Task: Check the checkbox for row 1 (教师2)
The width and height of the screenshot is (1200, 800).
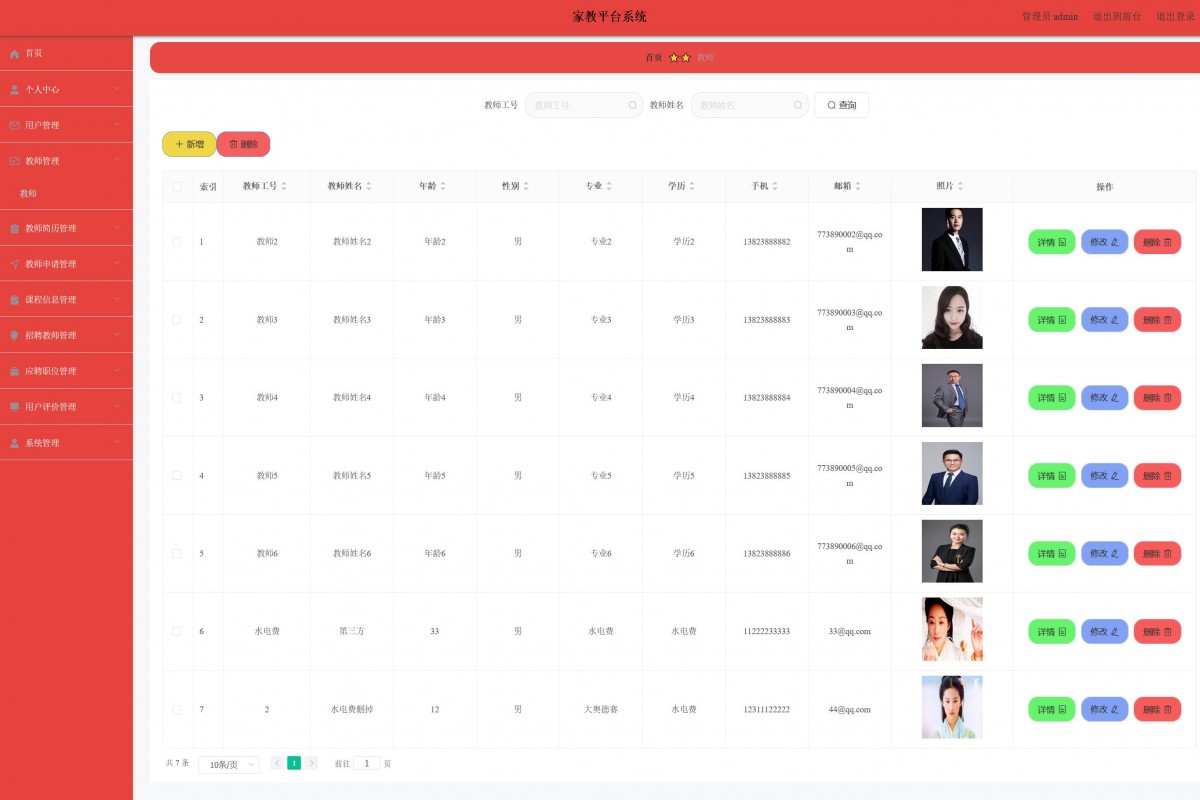Action: 176,241
